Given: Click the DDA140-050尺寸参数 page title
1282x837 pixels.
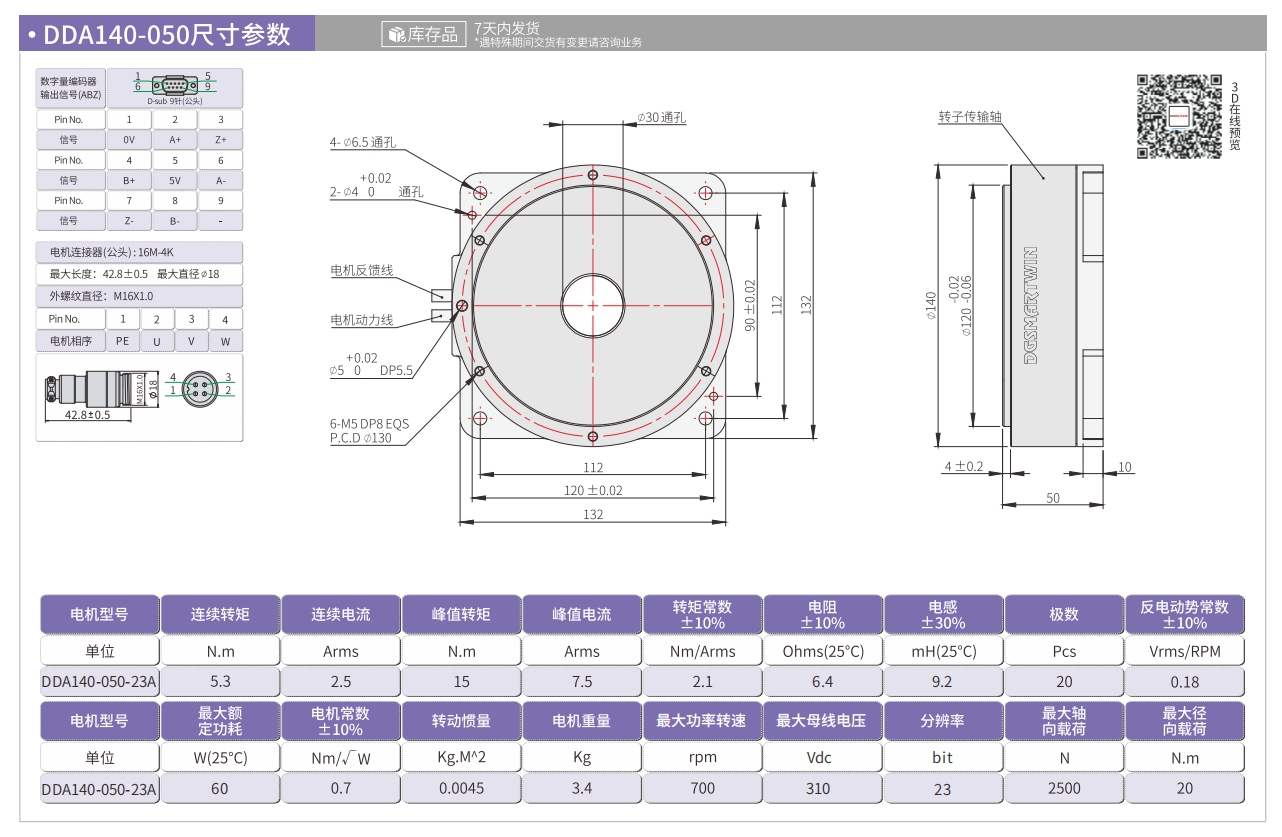Looking at the screenshot, I should (x=167, y=35).
